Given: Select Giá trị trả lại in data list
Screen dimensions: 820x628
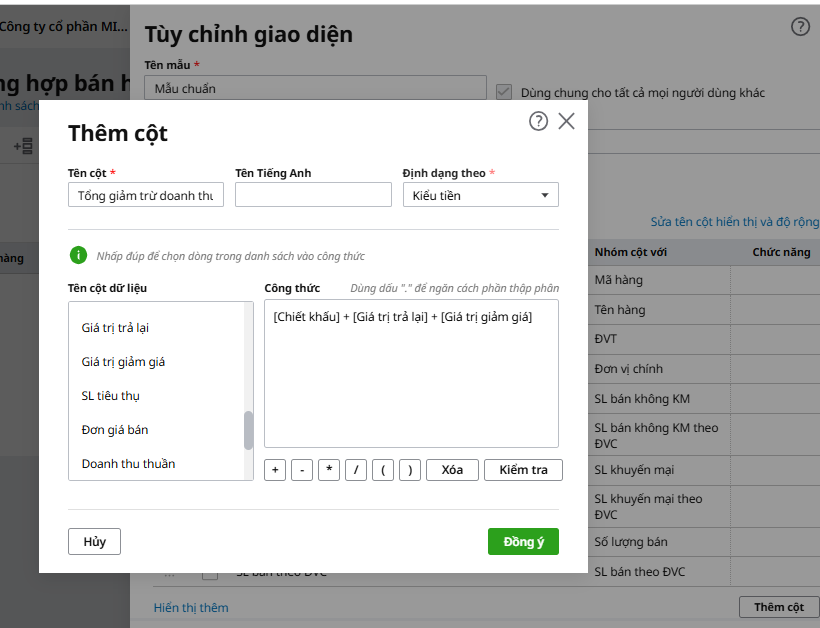Looking at the screenshot, I should pyautogui.click(x=115, y=328).
